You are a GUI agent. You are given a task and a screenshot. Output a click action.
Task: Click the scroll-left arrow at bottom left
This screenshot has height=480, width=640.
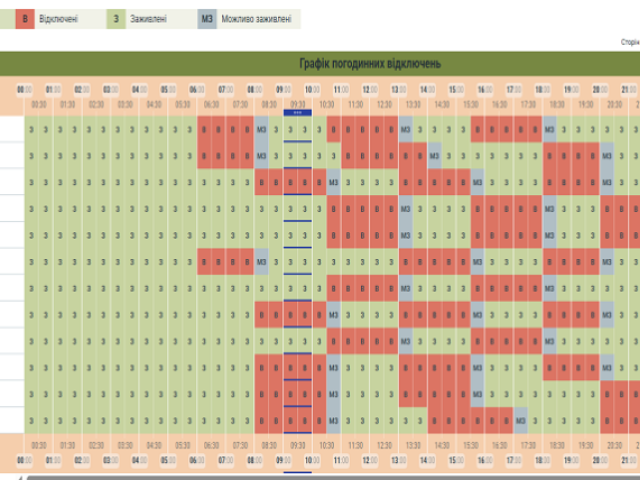pyautogui.click(x=21, y=477)
